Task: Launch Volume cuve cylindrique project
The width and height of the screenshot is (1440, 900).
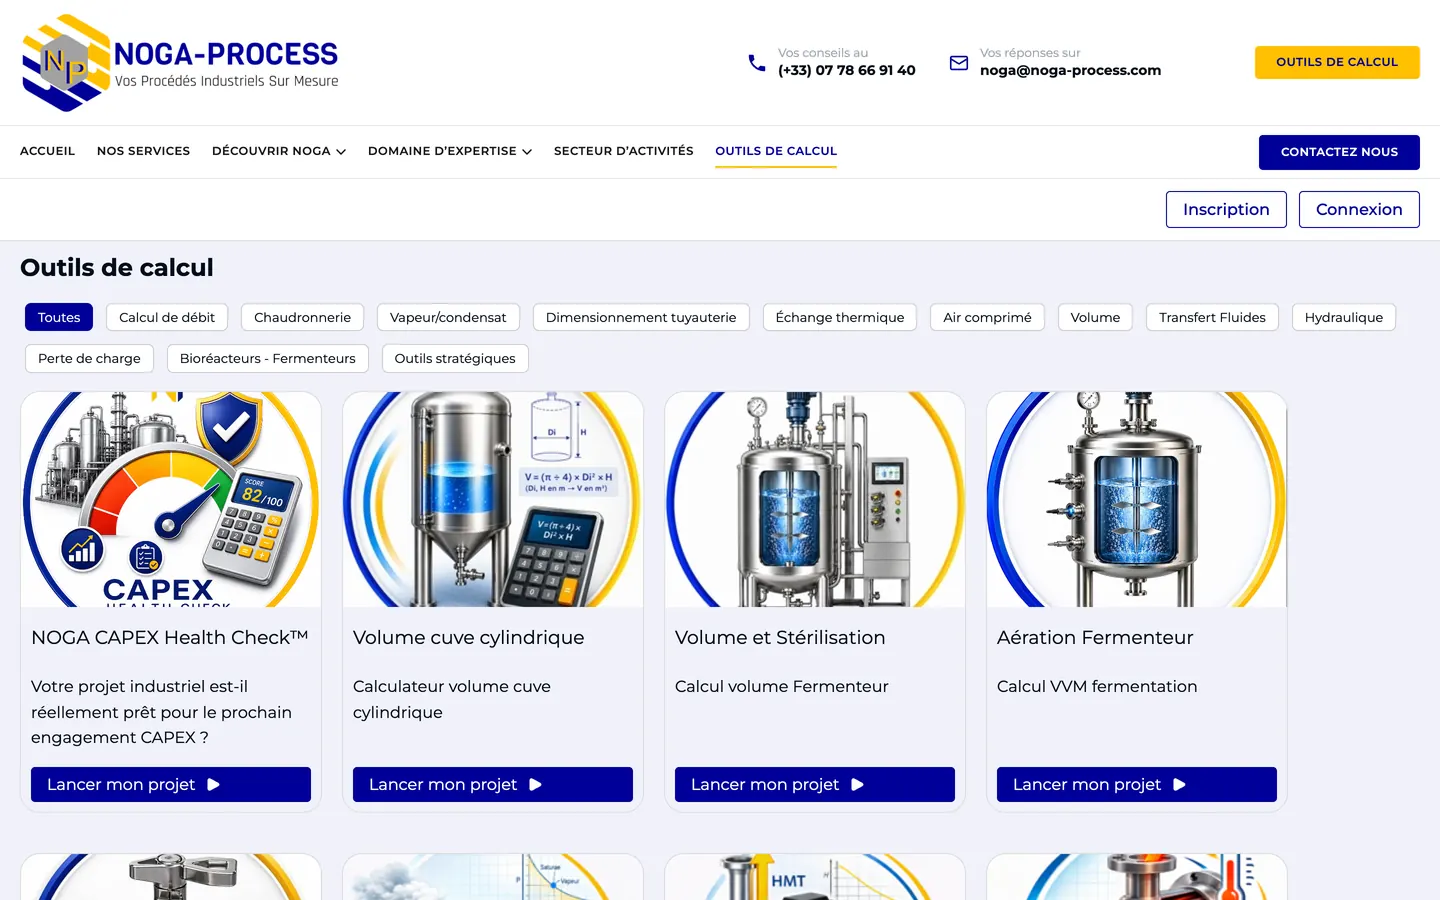Action: pos(493,784)
